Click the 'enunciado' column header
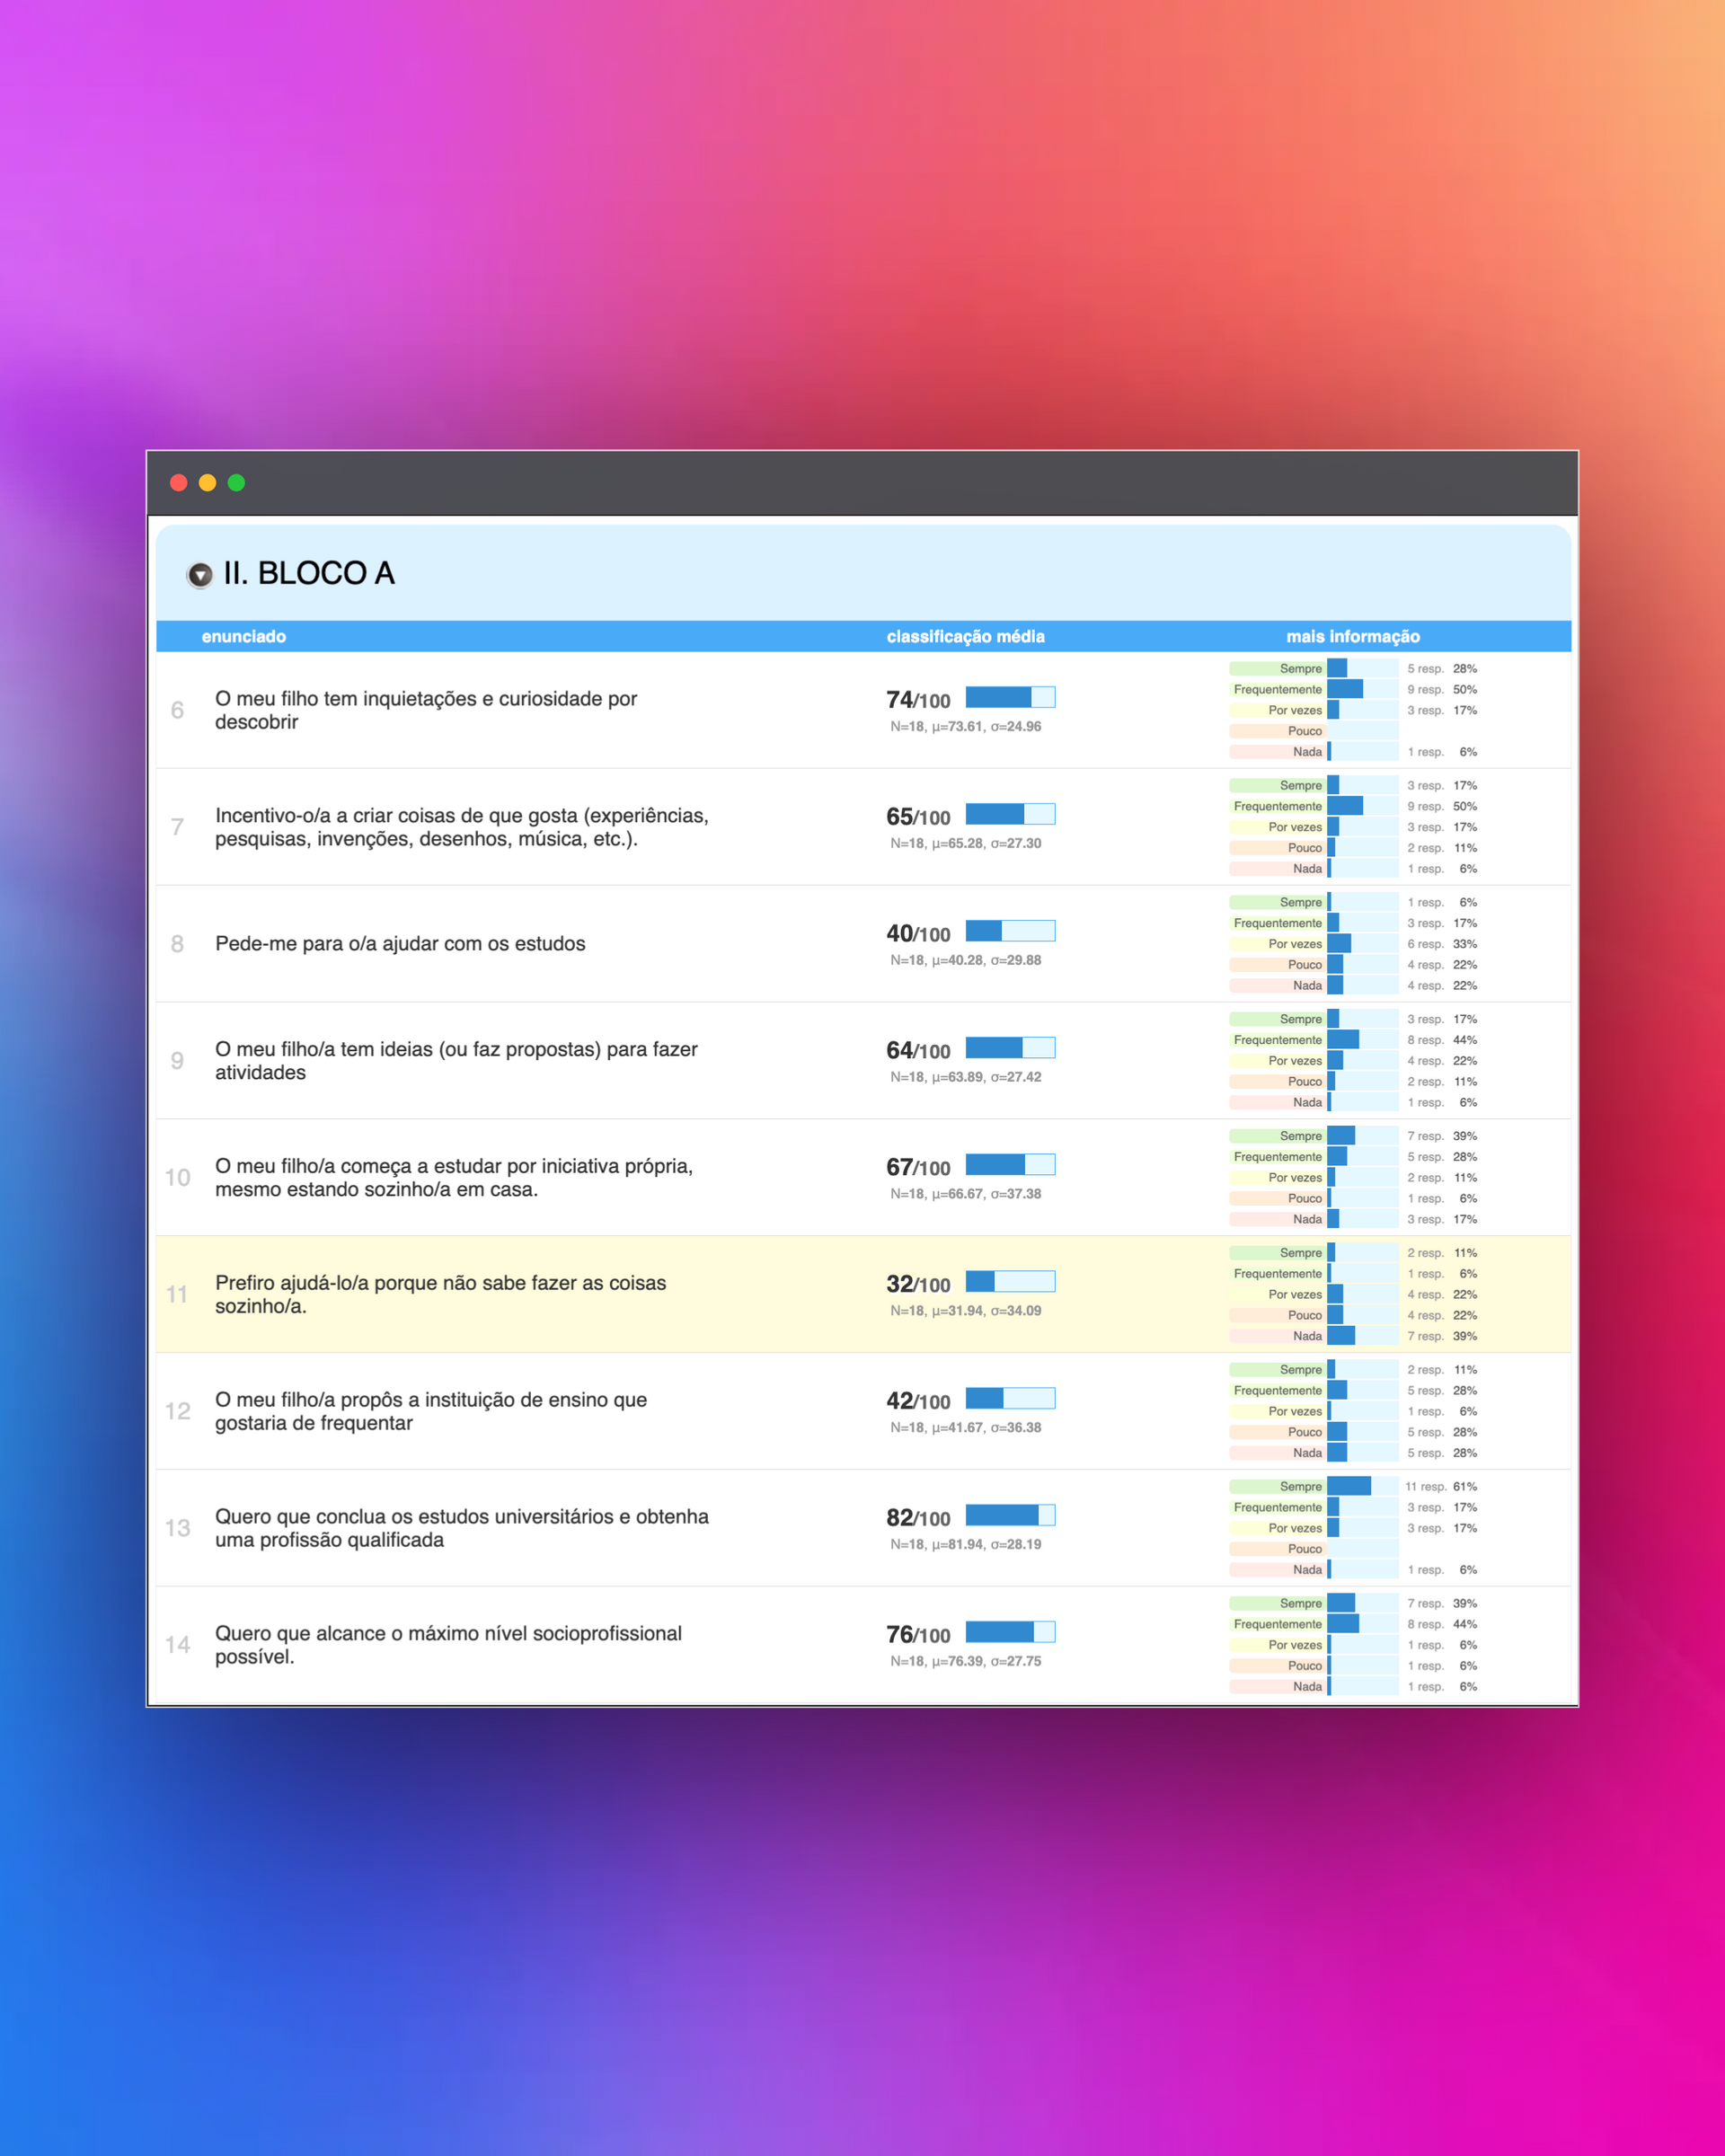This screenshot has height=2156, width=1725. tap(243, 636)
